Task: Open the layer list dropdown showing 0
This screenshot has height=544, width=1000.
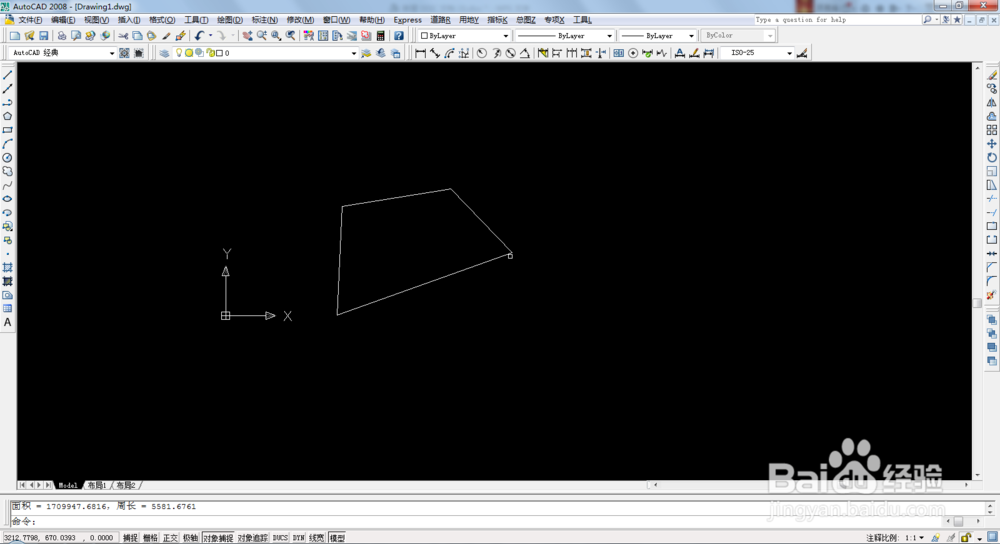Action: point(354,53)
